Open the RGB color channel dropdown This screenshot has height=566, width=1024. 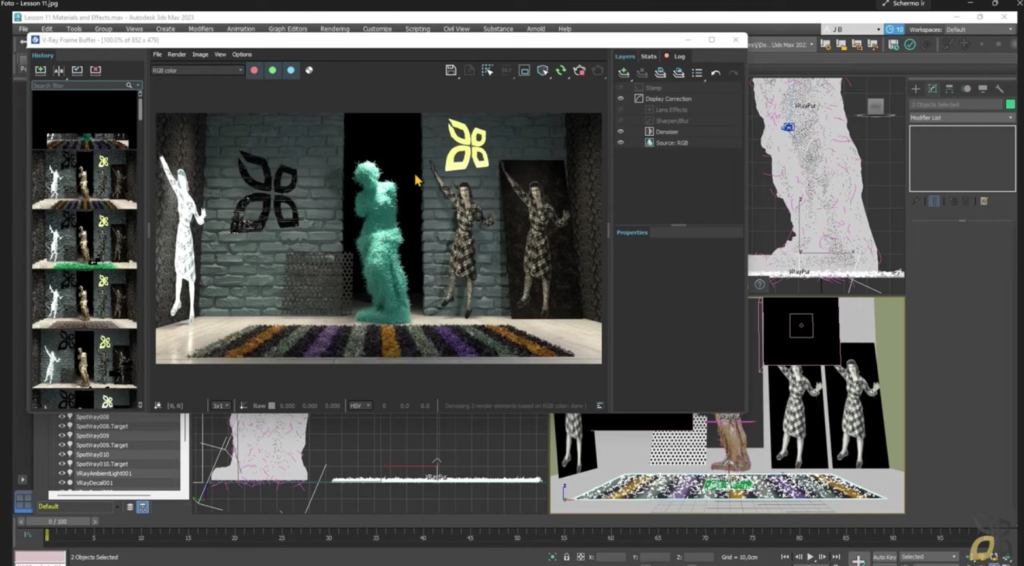pos(198,71)
